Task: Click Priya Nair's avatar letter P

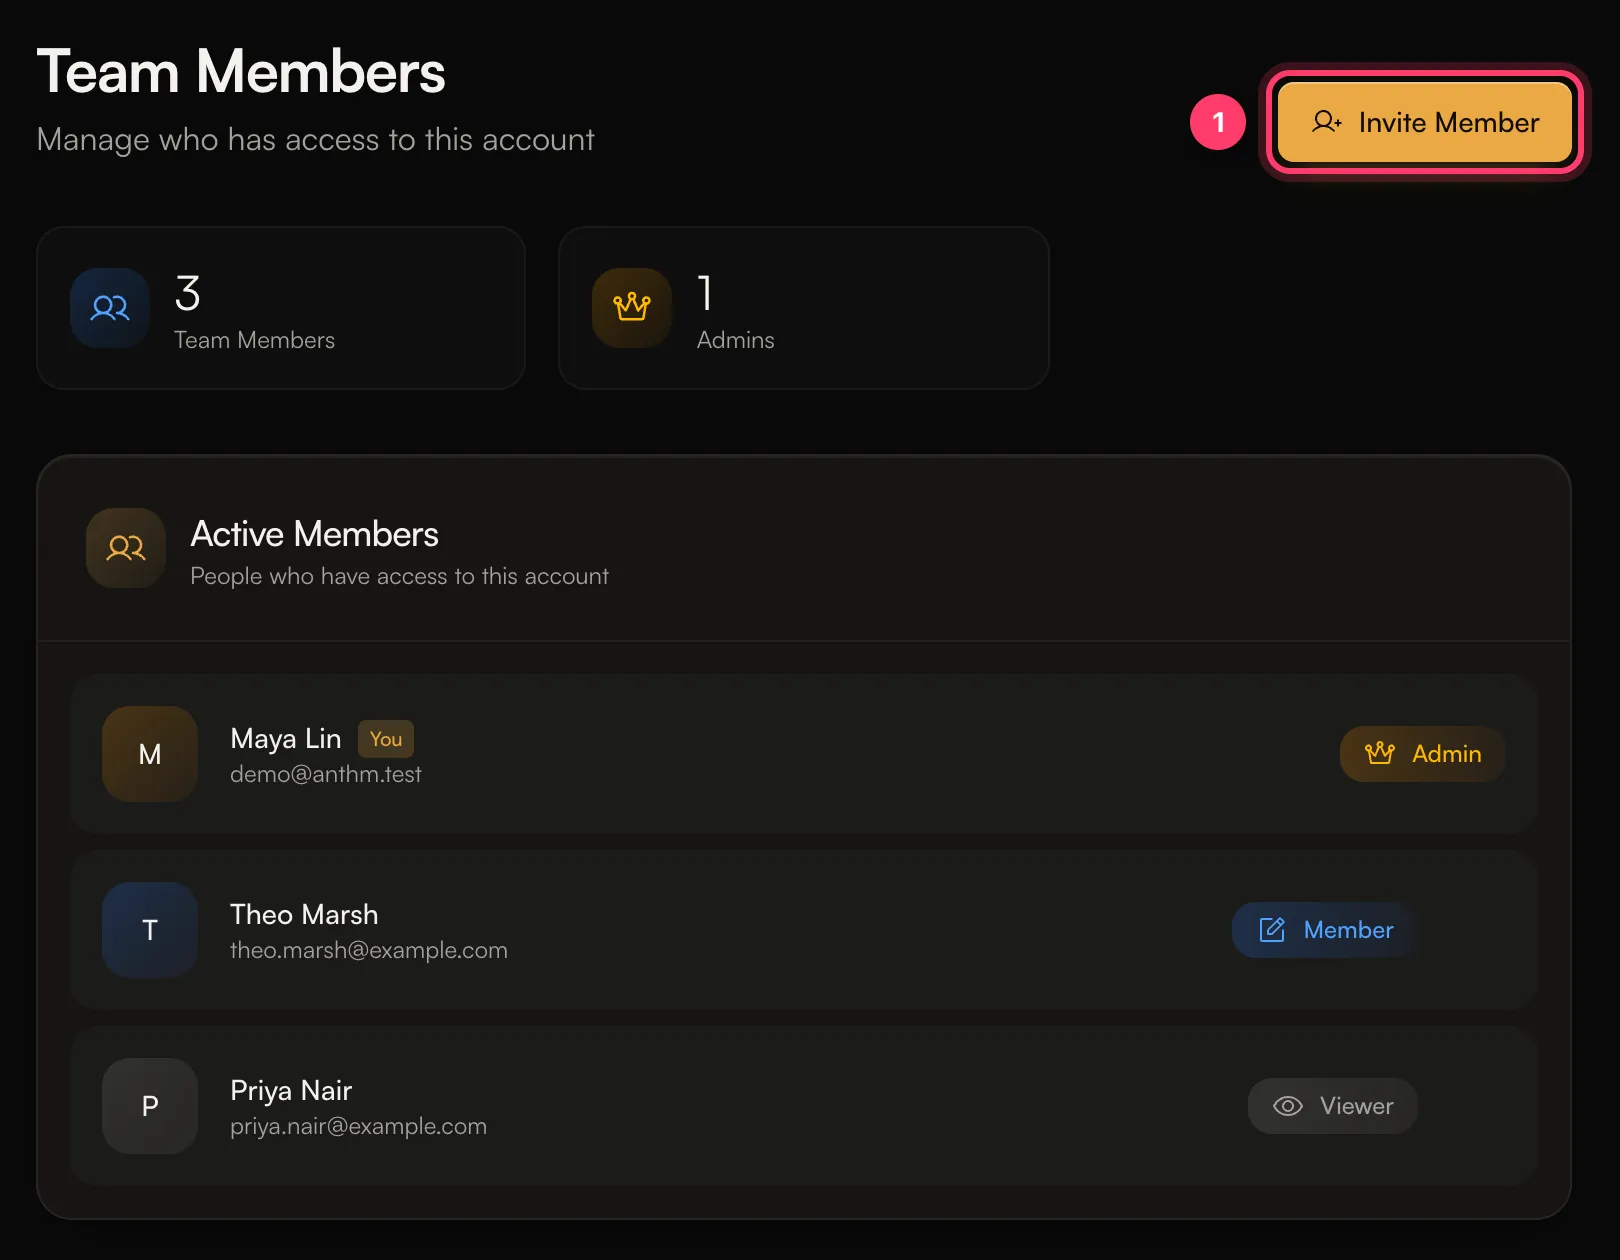Action: tap(150, 1106)
